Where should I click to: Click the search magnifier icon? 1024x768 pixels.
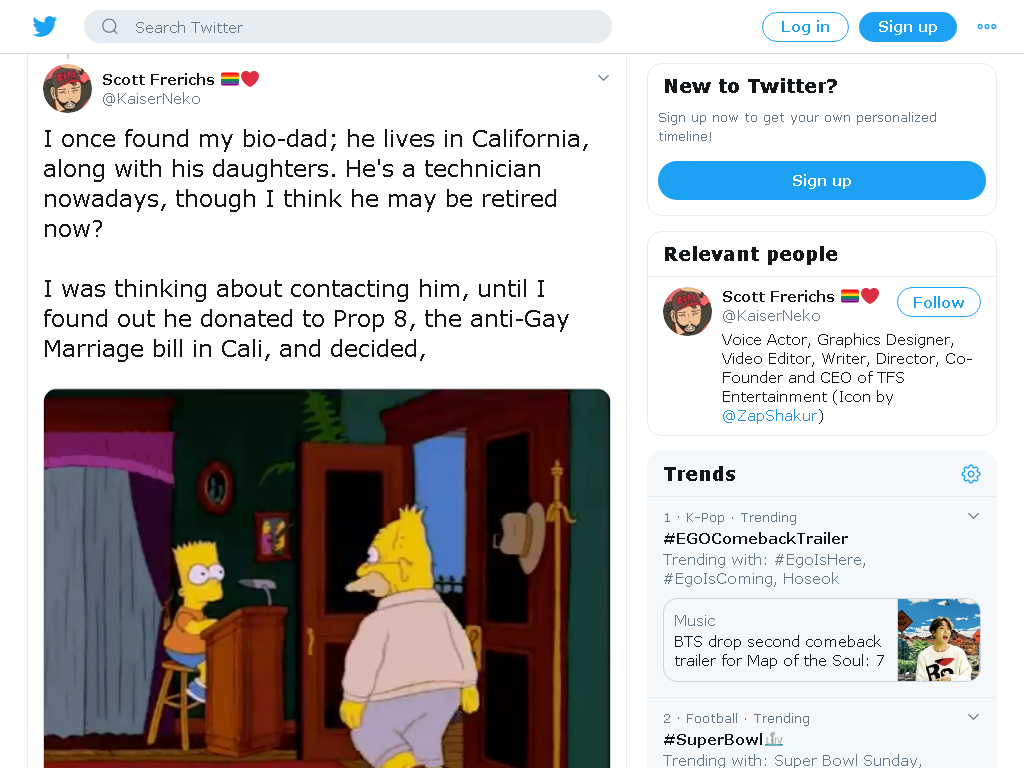110,27
